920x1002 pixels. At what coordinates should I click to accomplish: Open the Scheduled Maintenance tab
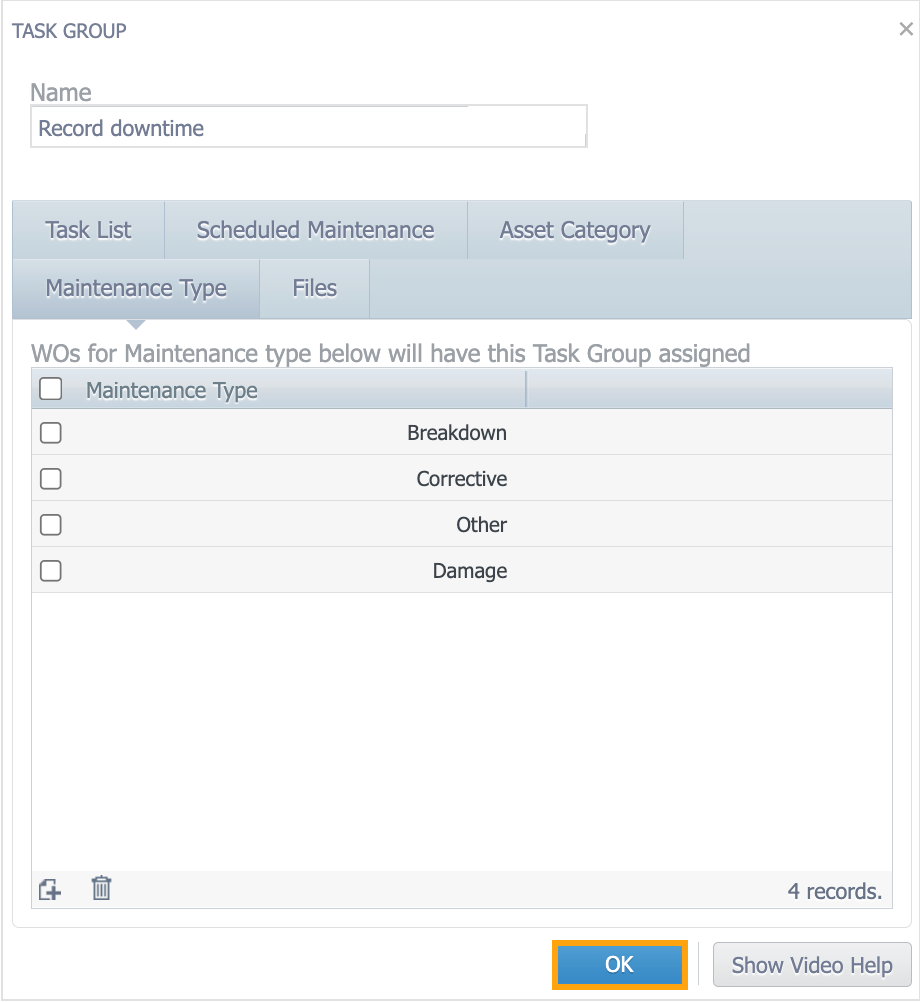click(315, 230)
